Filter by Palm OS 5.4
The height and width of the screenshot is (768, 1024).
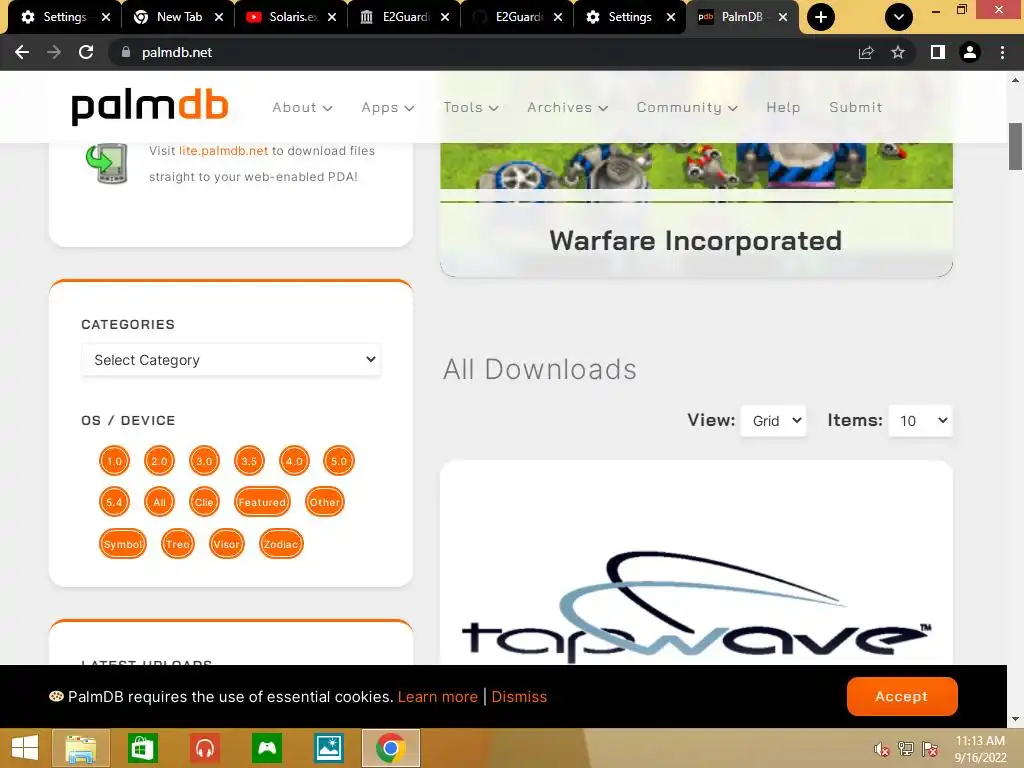pyautogui.click(x=114, y=502)
